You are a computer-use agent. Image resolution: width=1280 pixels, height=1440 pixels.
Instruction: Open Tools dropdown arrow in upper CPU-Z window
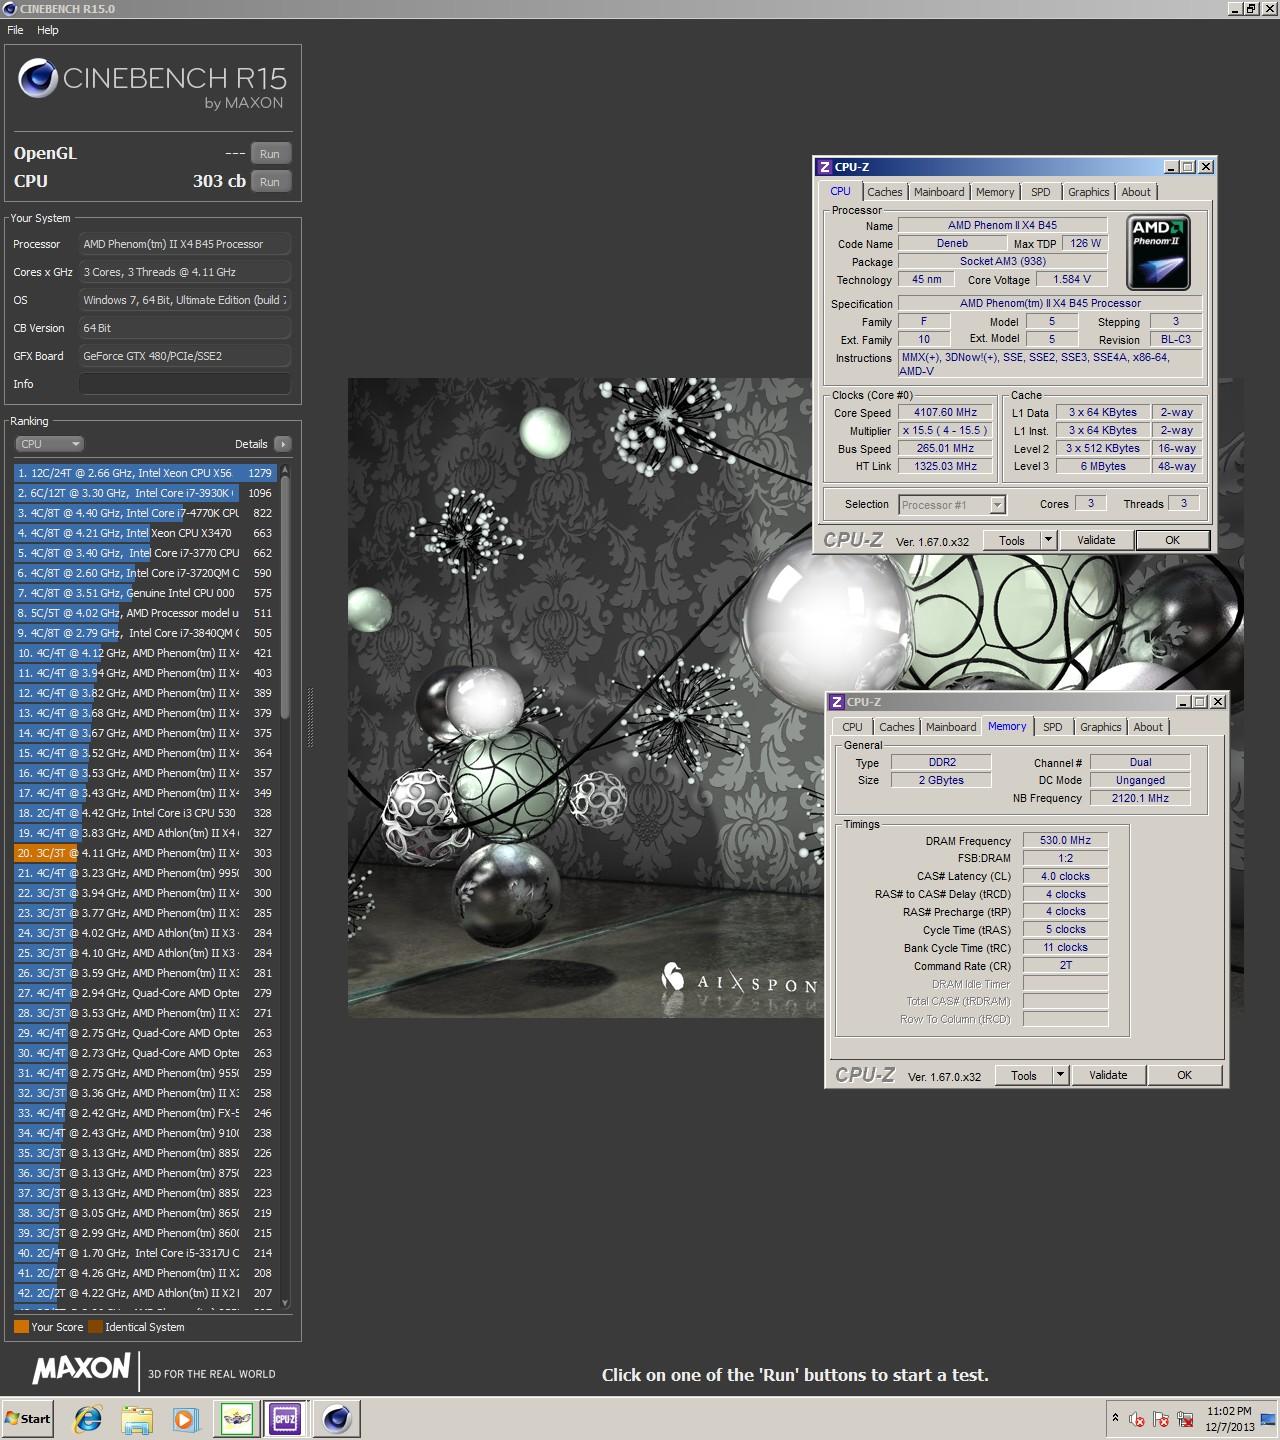point(1048,540)
